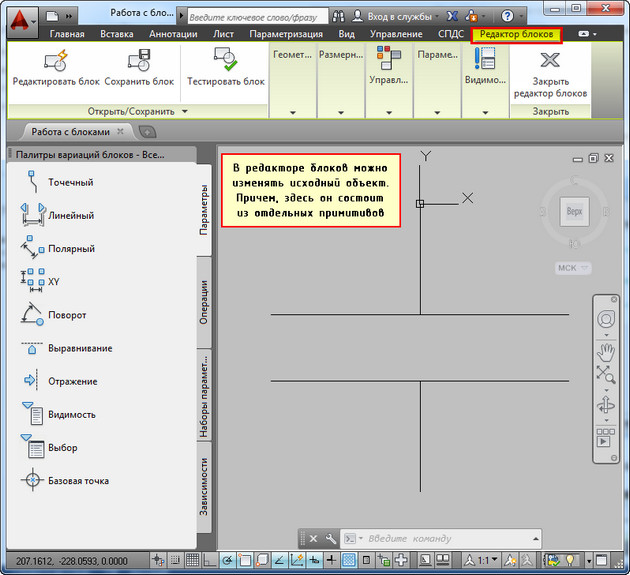The width and height of the screenshot is (630, 575).
Task: Click Закрыть редактор блоков button
Action: [x=550, y=74]
